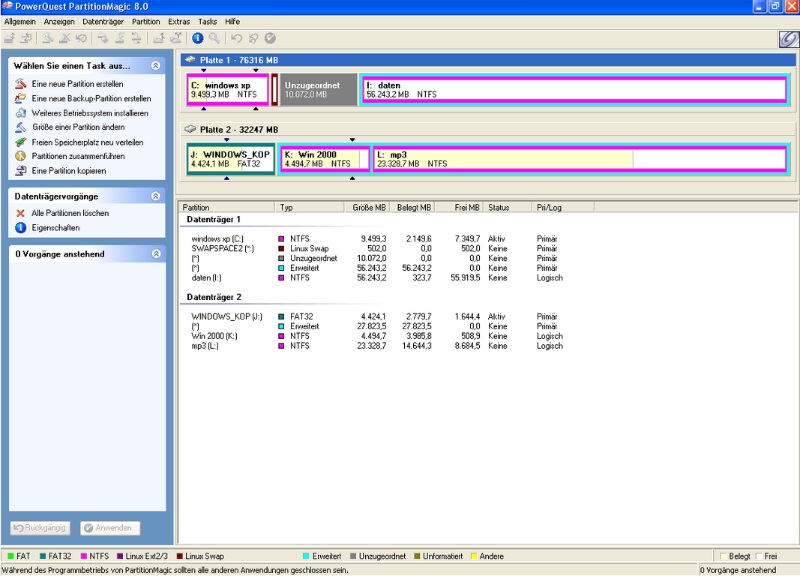Collapse the 'Wählen Sie einen Task aus' panel
The image size is (800, 576).
(x=156, y=65)
